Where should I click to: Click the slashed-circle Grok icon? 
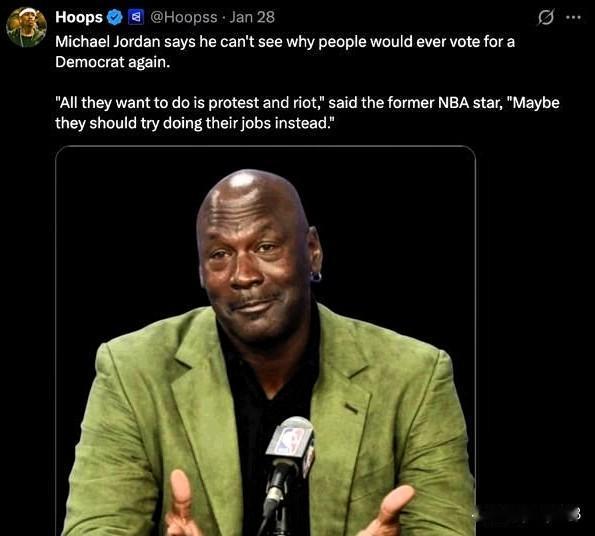pyautogui.click(x=546, y=17)
